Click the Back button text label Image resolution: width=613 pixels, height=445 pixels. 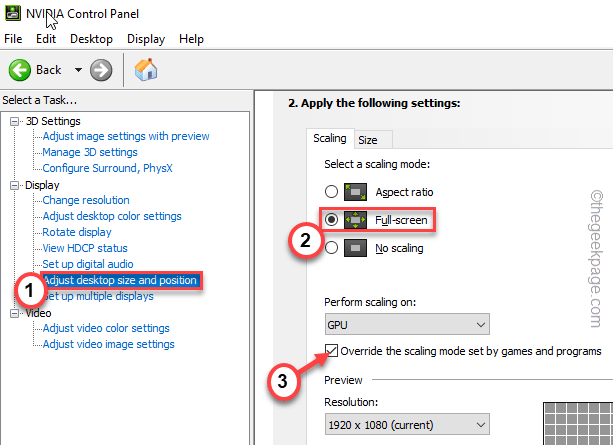48,70
